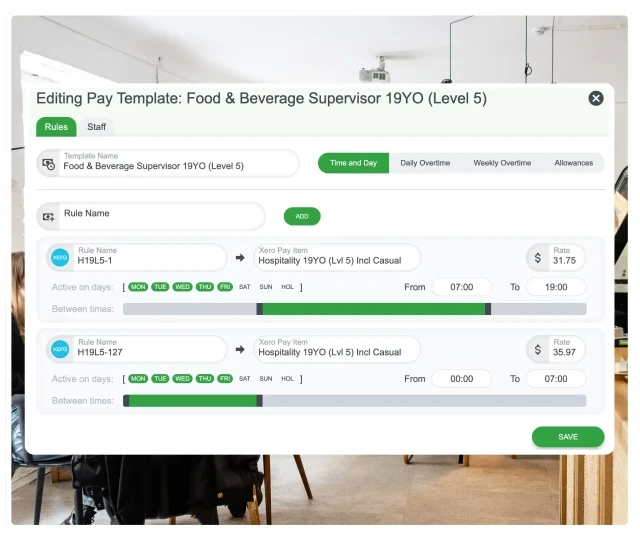Click arrow icon after rule H19L5-1
The image size is (640, 538).
click(x=240, y=258)
